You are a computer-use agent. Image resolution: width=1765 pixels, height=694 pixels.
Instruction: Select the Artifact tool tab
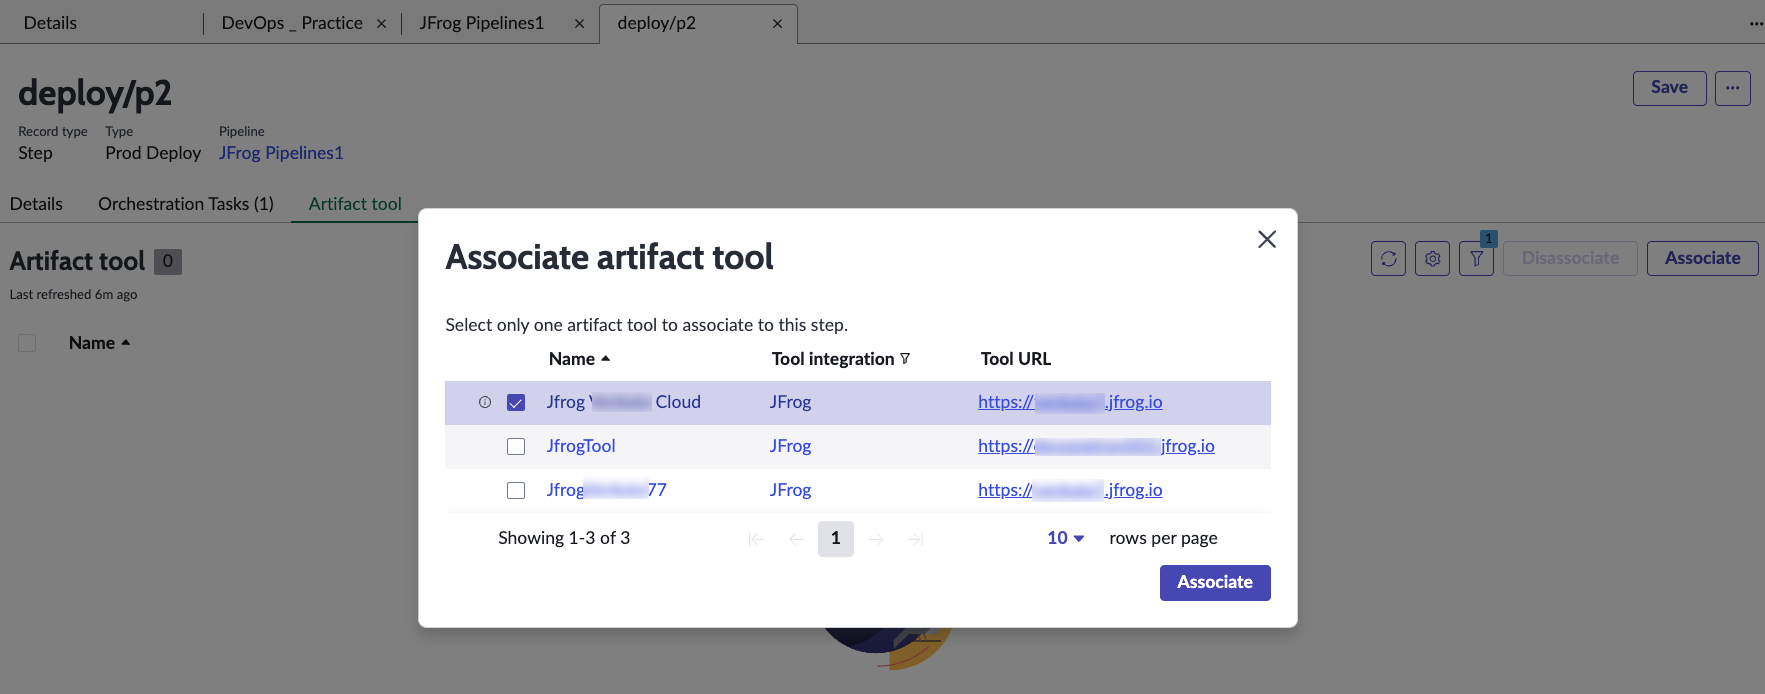355,204
